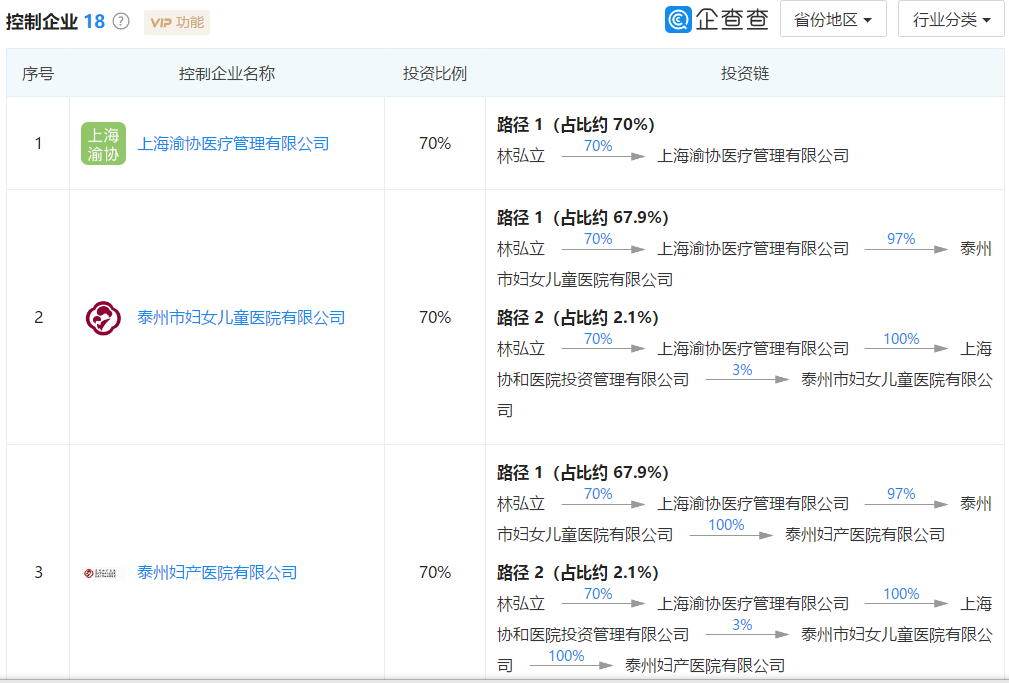Click the 泰州妇产医院 small logo thumbnail

click(x=101, y=573)
